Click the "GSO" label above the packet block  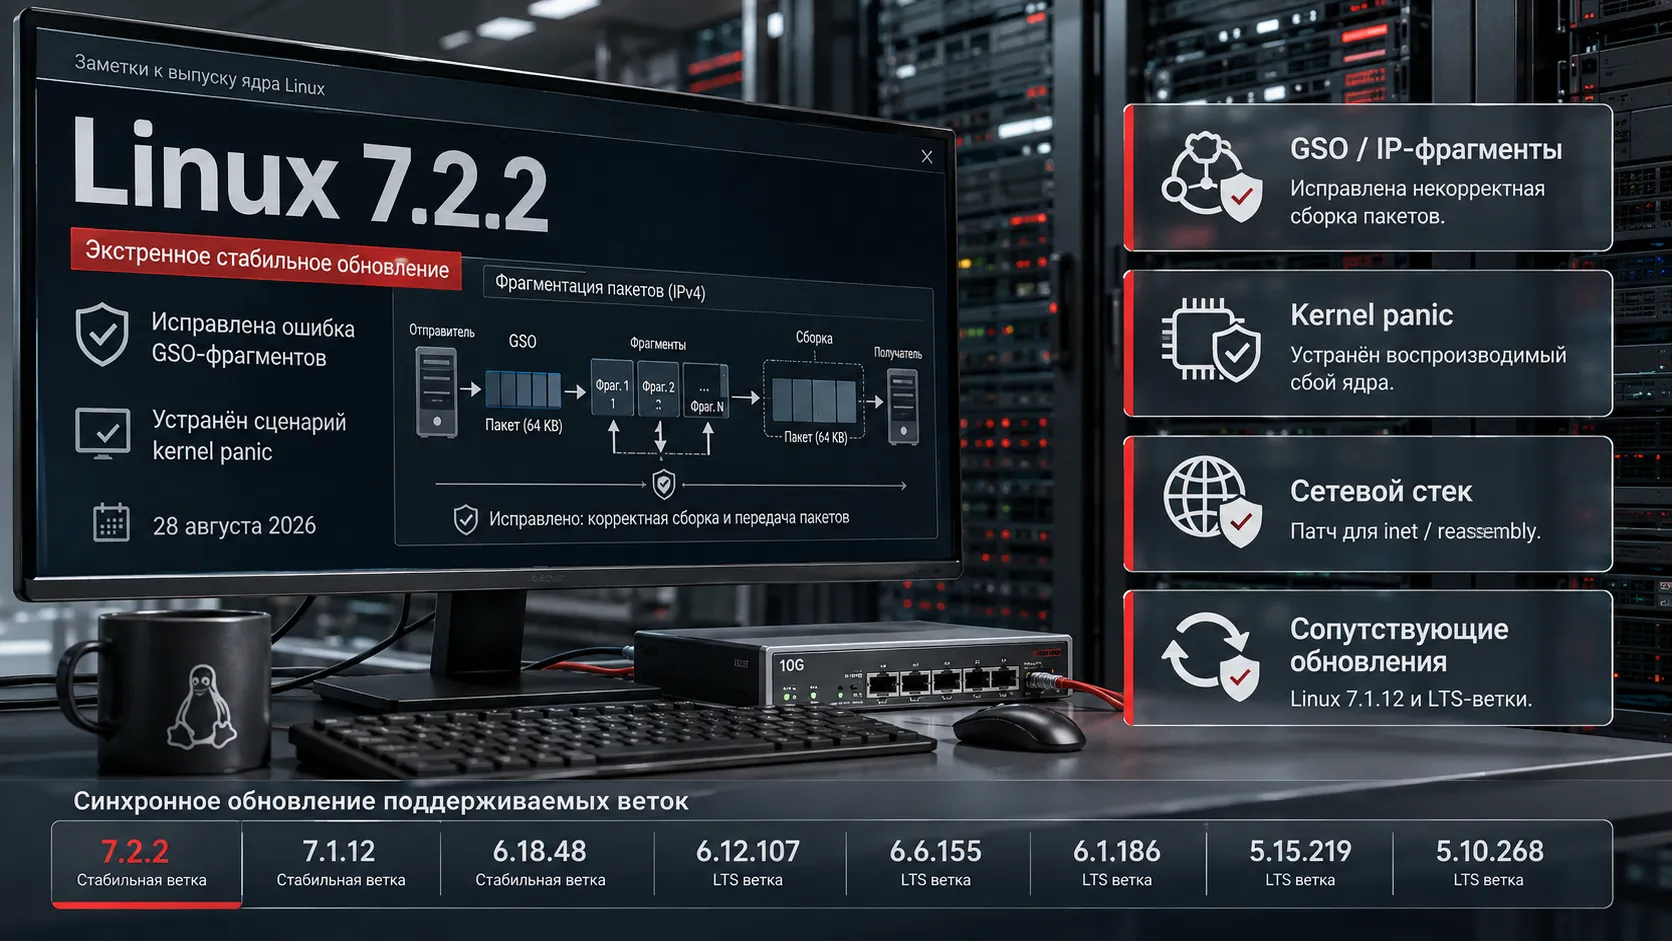tap(522, 341)
